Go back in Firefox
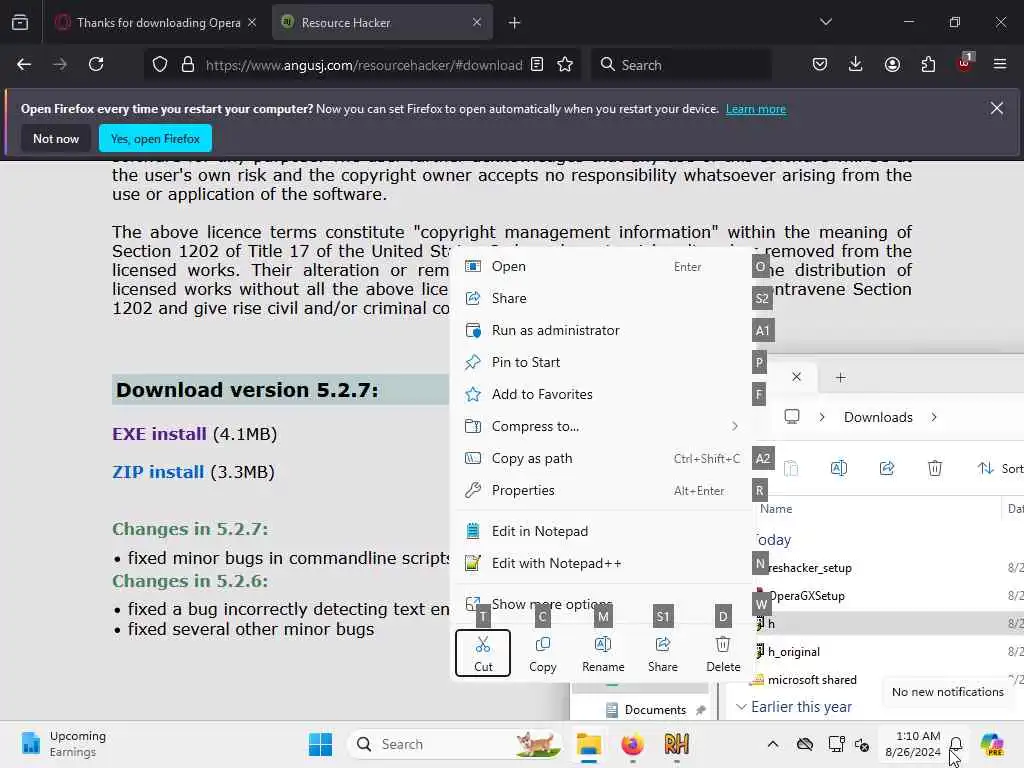 24,65
